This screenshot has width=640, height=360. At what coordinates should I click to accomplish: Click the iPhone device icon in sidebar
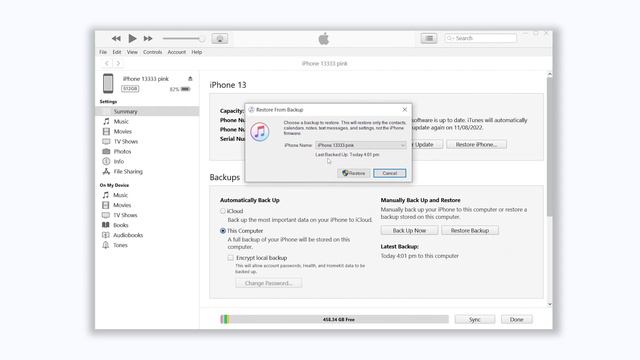(108, 83)
